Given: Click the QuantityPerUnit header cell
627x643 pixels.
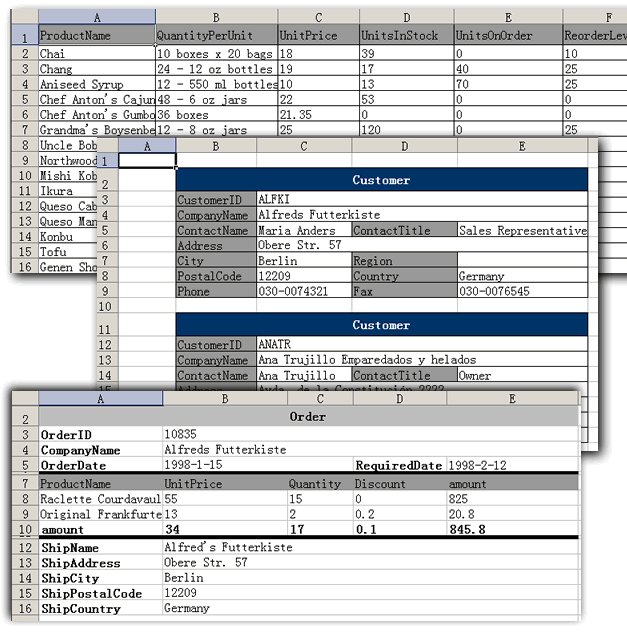Looking at the screenshot, I should click(x=217, y=35).
